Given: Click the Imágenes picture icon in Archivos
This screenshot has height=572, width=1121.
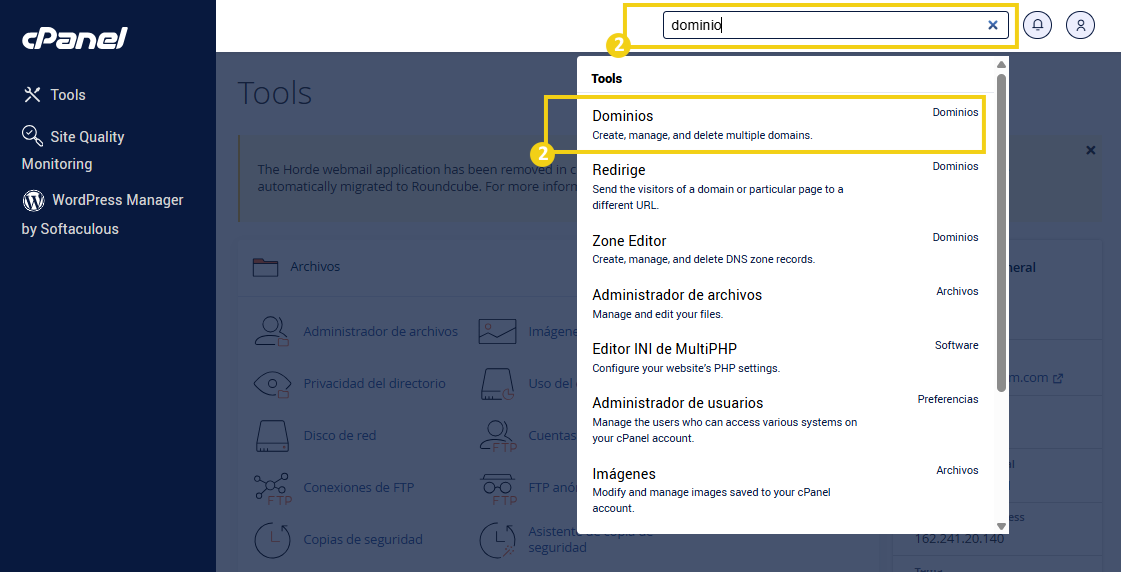Looking at the screenshot, I should (x=498, y=332).
